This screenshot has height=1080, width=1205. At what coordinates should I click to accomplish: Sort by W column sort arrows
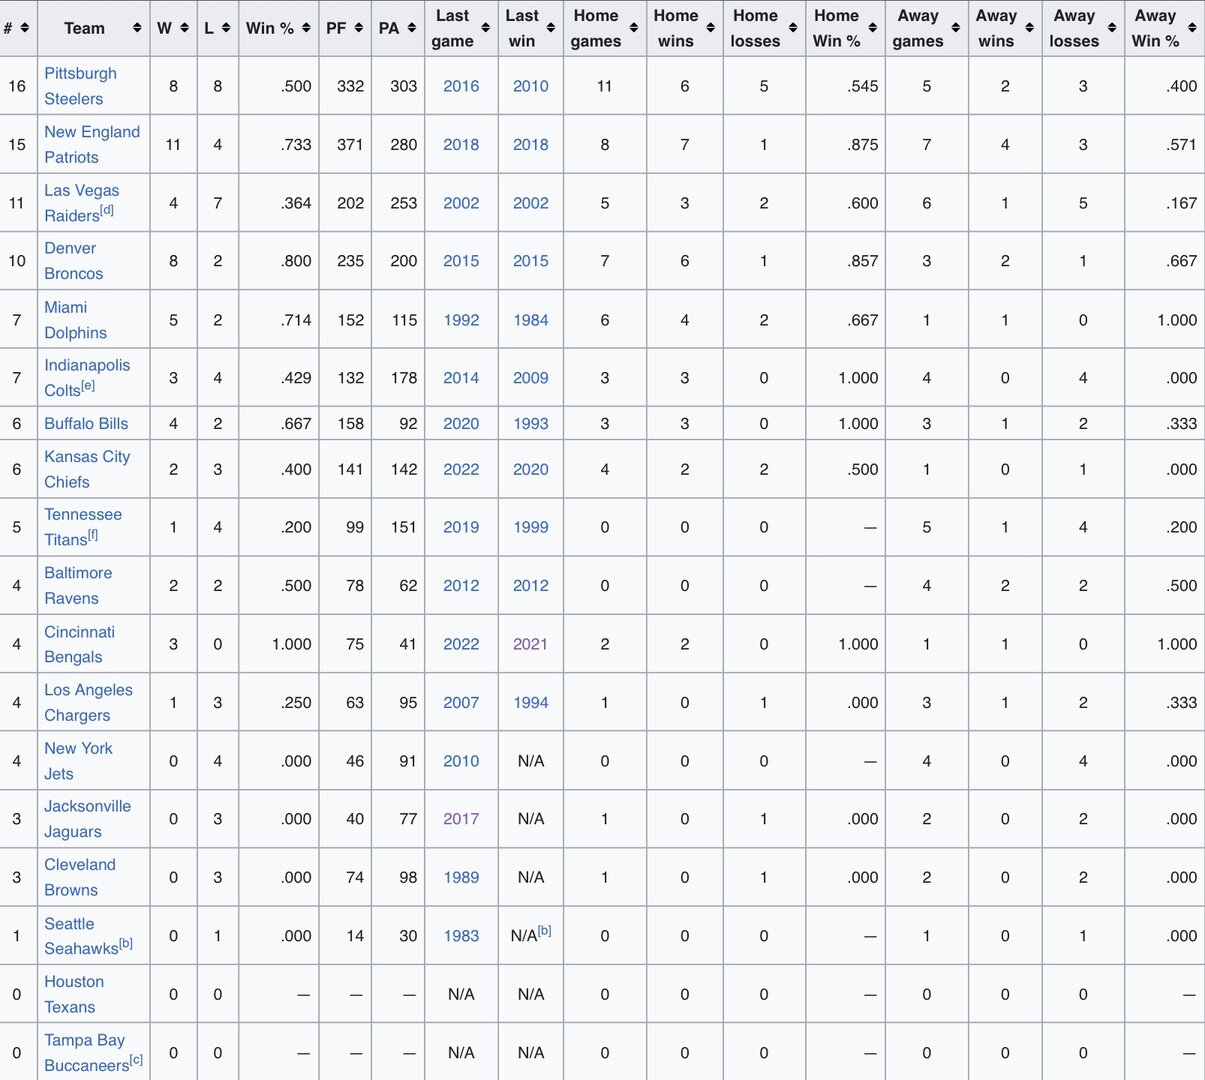184,28
